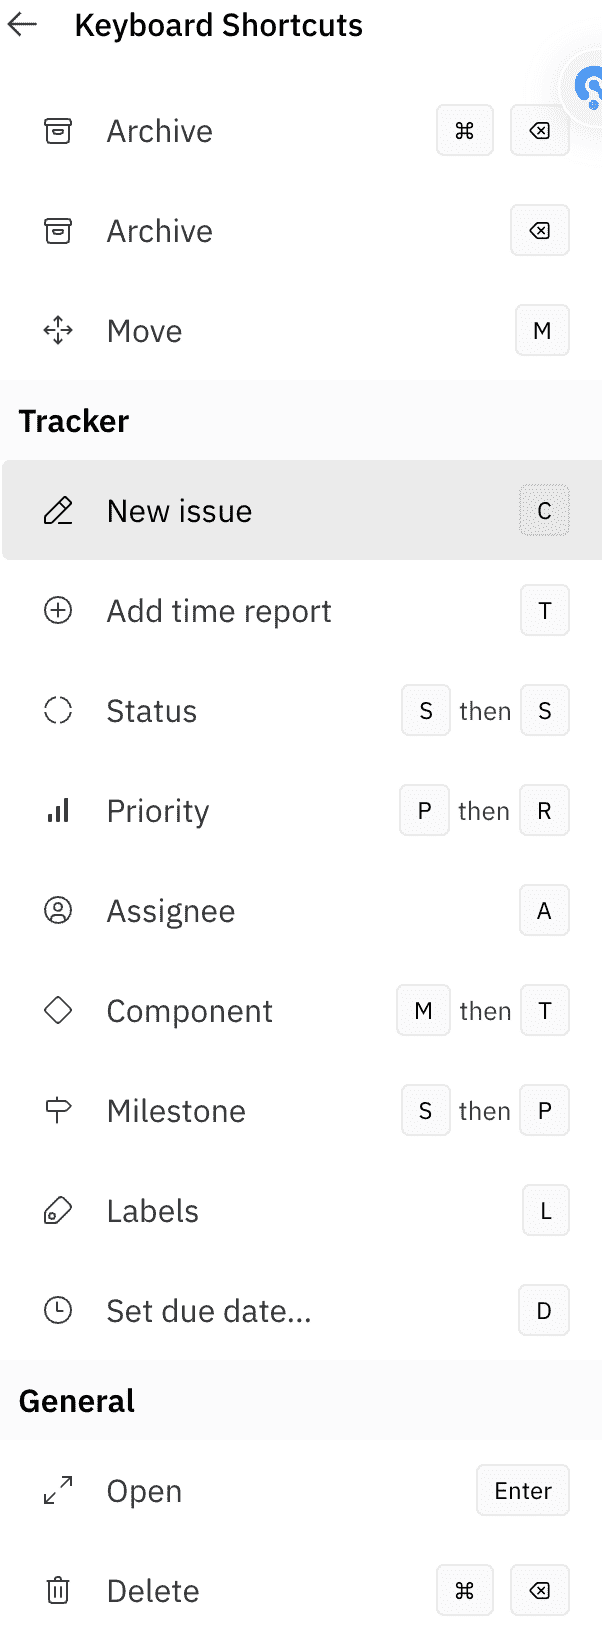602x1632 pixels.
Task: Select the Move shortcut entry
Action: point(144,331)
